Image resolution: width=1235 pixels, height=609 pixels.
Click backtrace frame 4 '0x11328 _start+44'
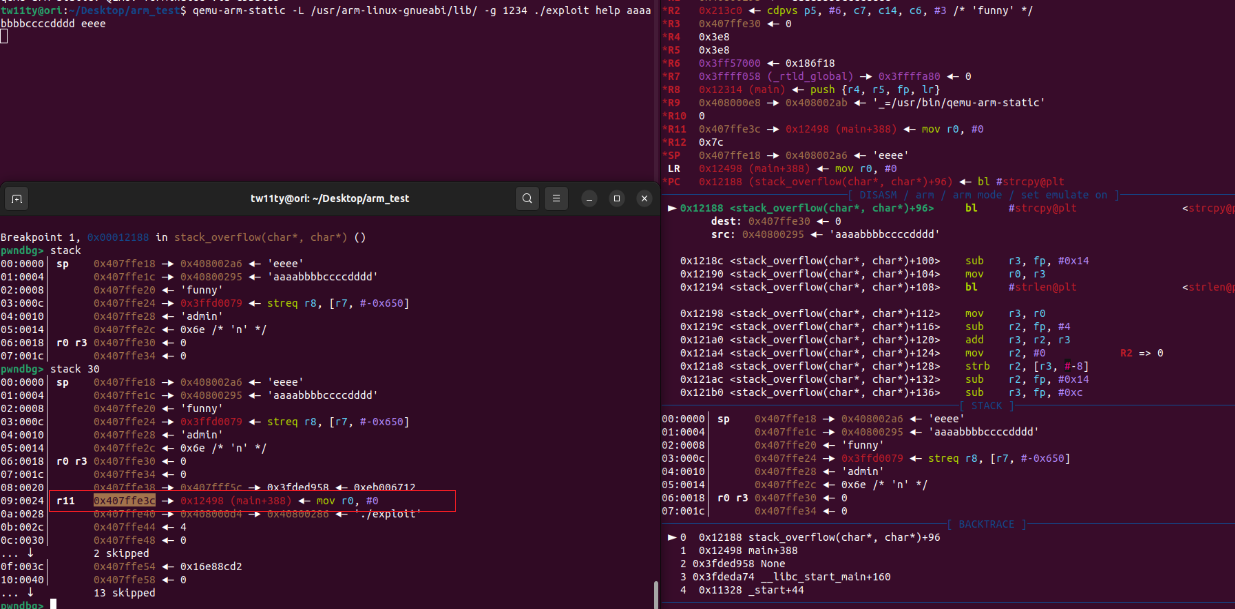[x=742, y=590]
